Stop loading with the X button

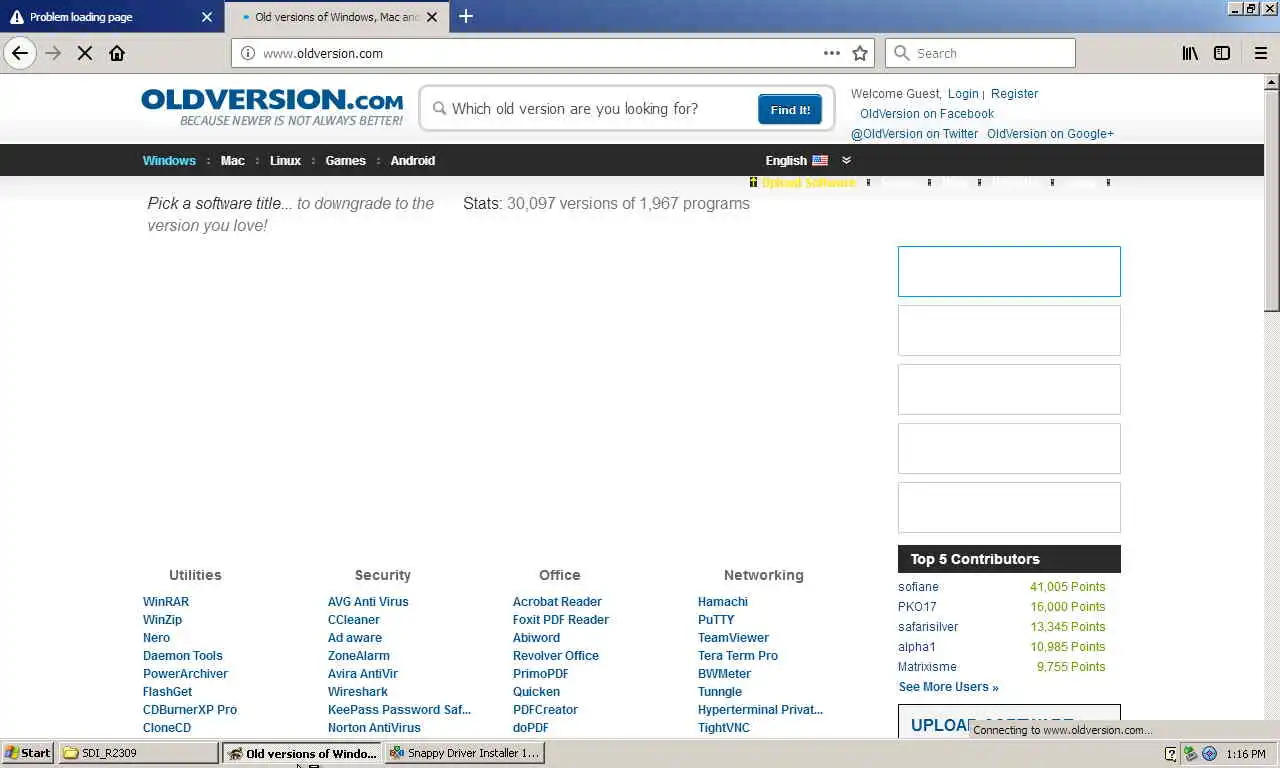[x=85, y=53]
